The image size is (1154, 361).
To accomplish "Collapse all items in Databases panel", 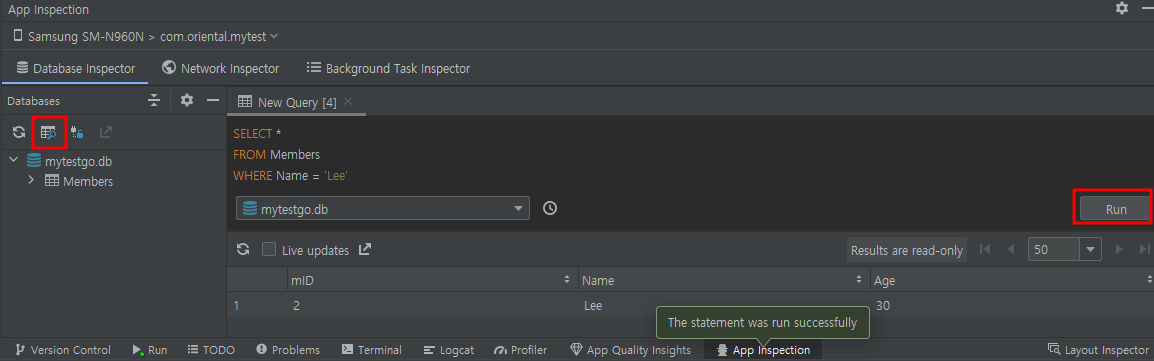I will tap(154, 100).
